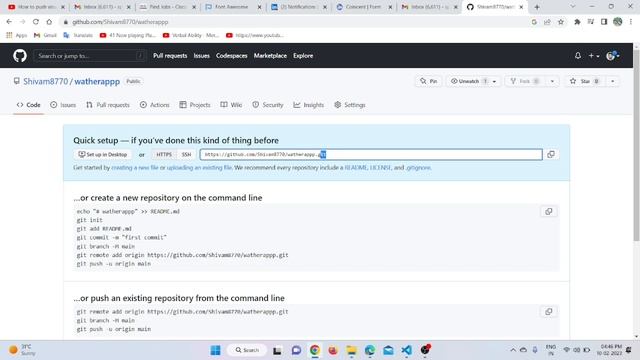
Task: Open File Explorer from taskbar
Action: [351, 350]
